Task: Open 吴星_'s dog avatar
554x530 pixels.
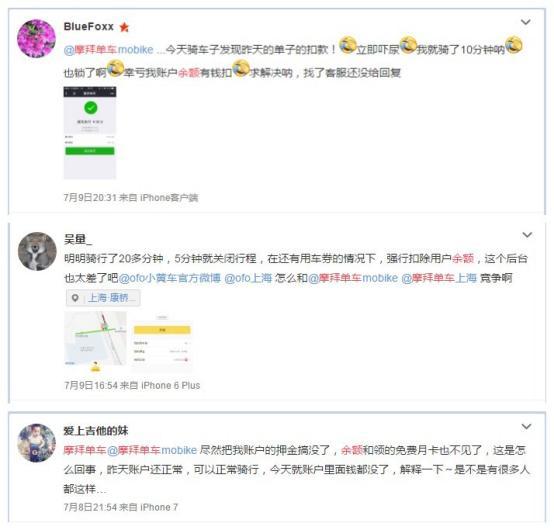Action: [x=37, y=251]
